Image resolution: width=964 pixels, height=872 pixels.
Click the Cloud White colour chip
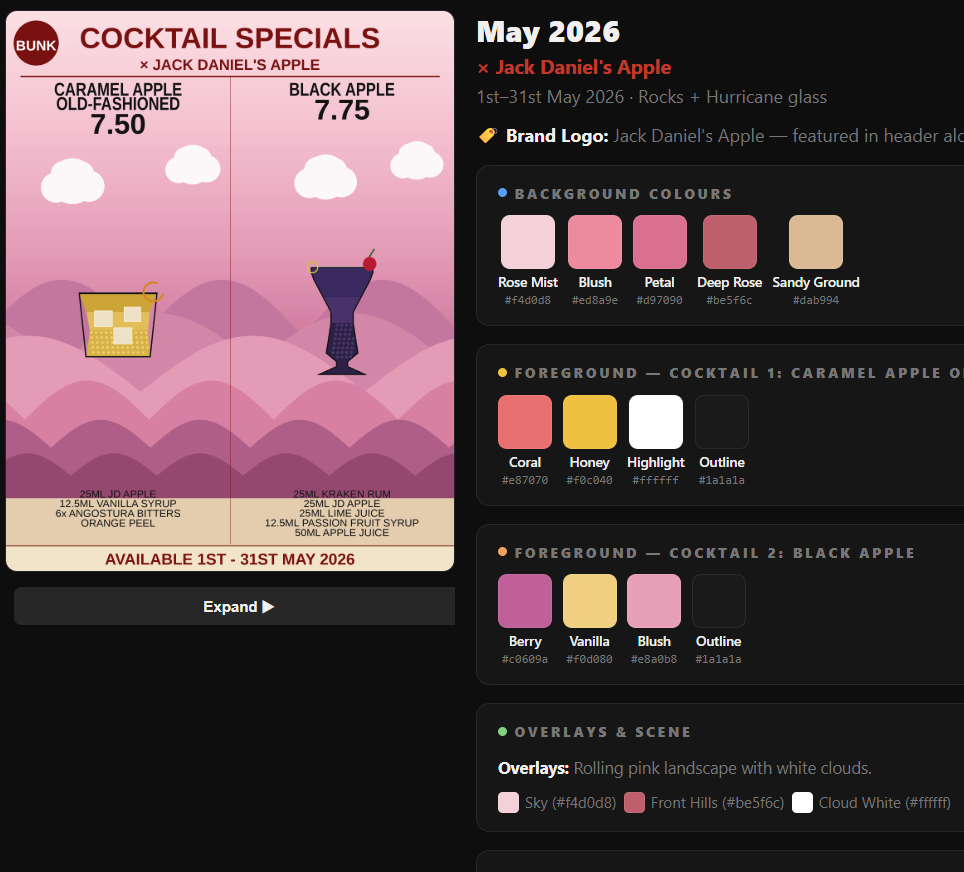(x=802, y=803)
